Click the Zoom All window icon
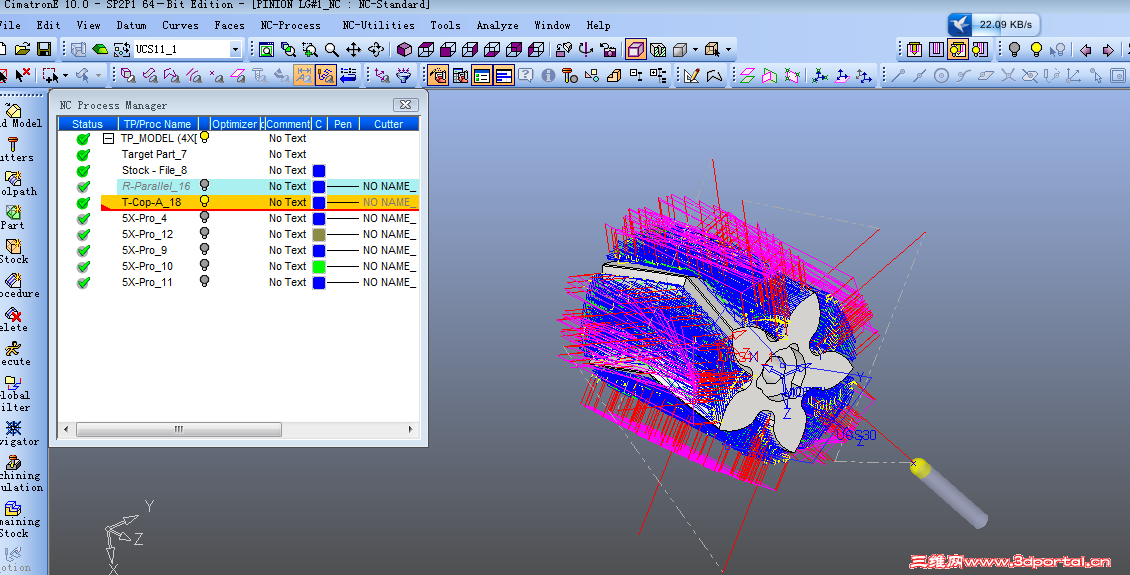Image resolution: width=1130 pixels, height=575 pixels. point(266,49)
